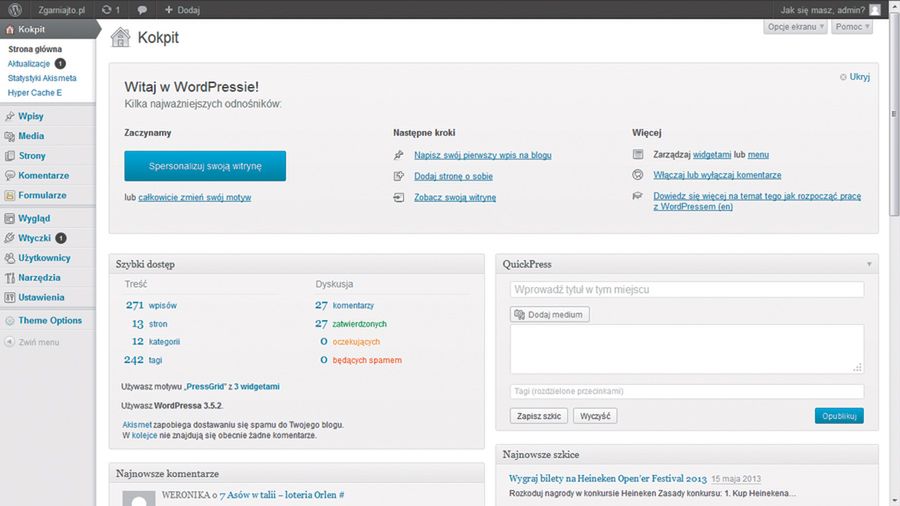Viewport: 900px width, 506px height.
Task: Open the Napisz swój pierwszy wpis link
Action: click(482, 155)
